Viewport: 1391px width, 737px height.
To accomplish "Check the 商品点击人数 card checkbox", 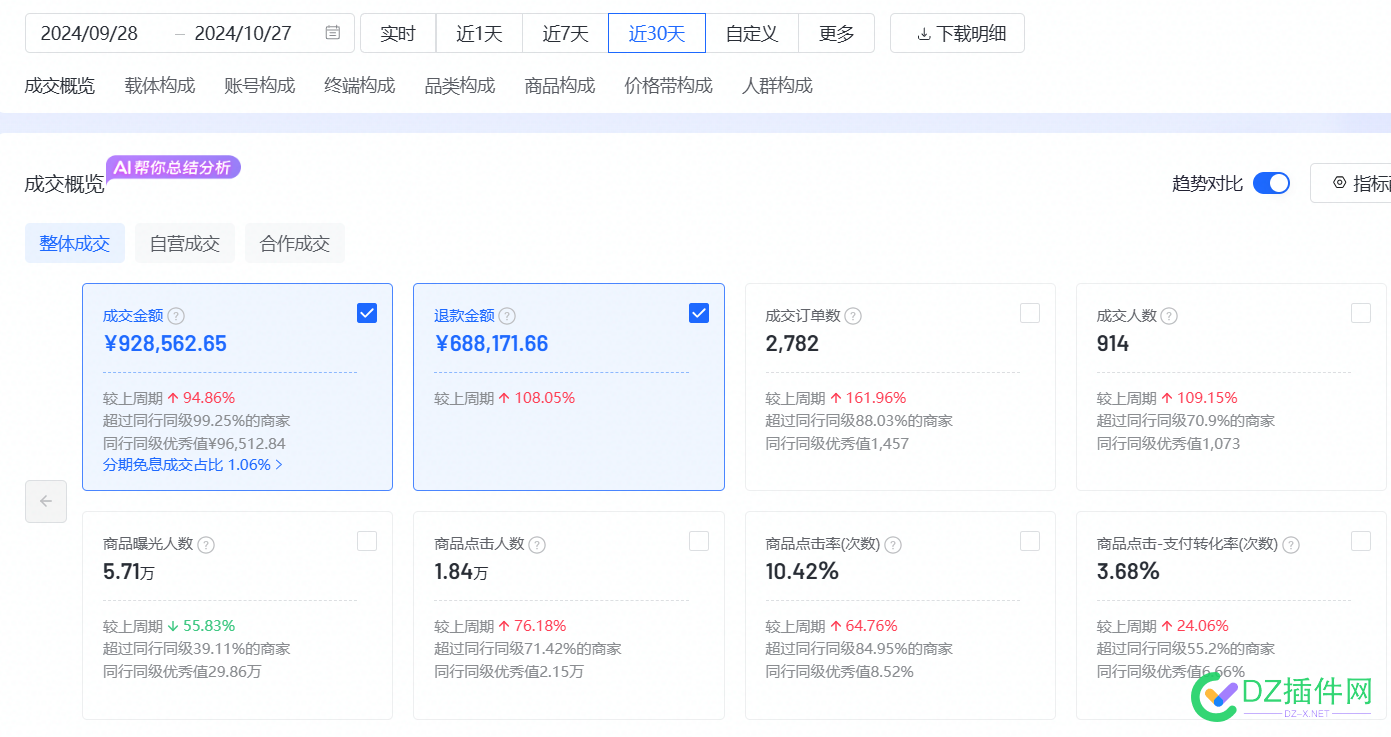I will click(699, 541).
